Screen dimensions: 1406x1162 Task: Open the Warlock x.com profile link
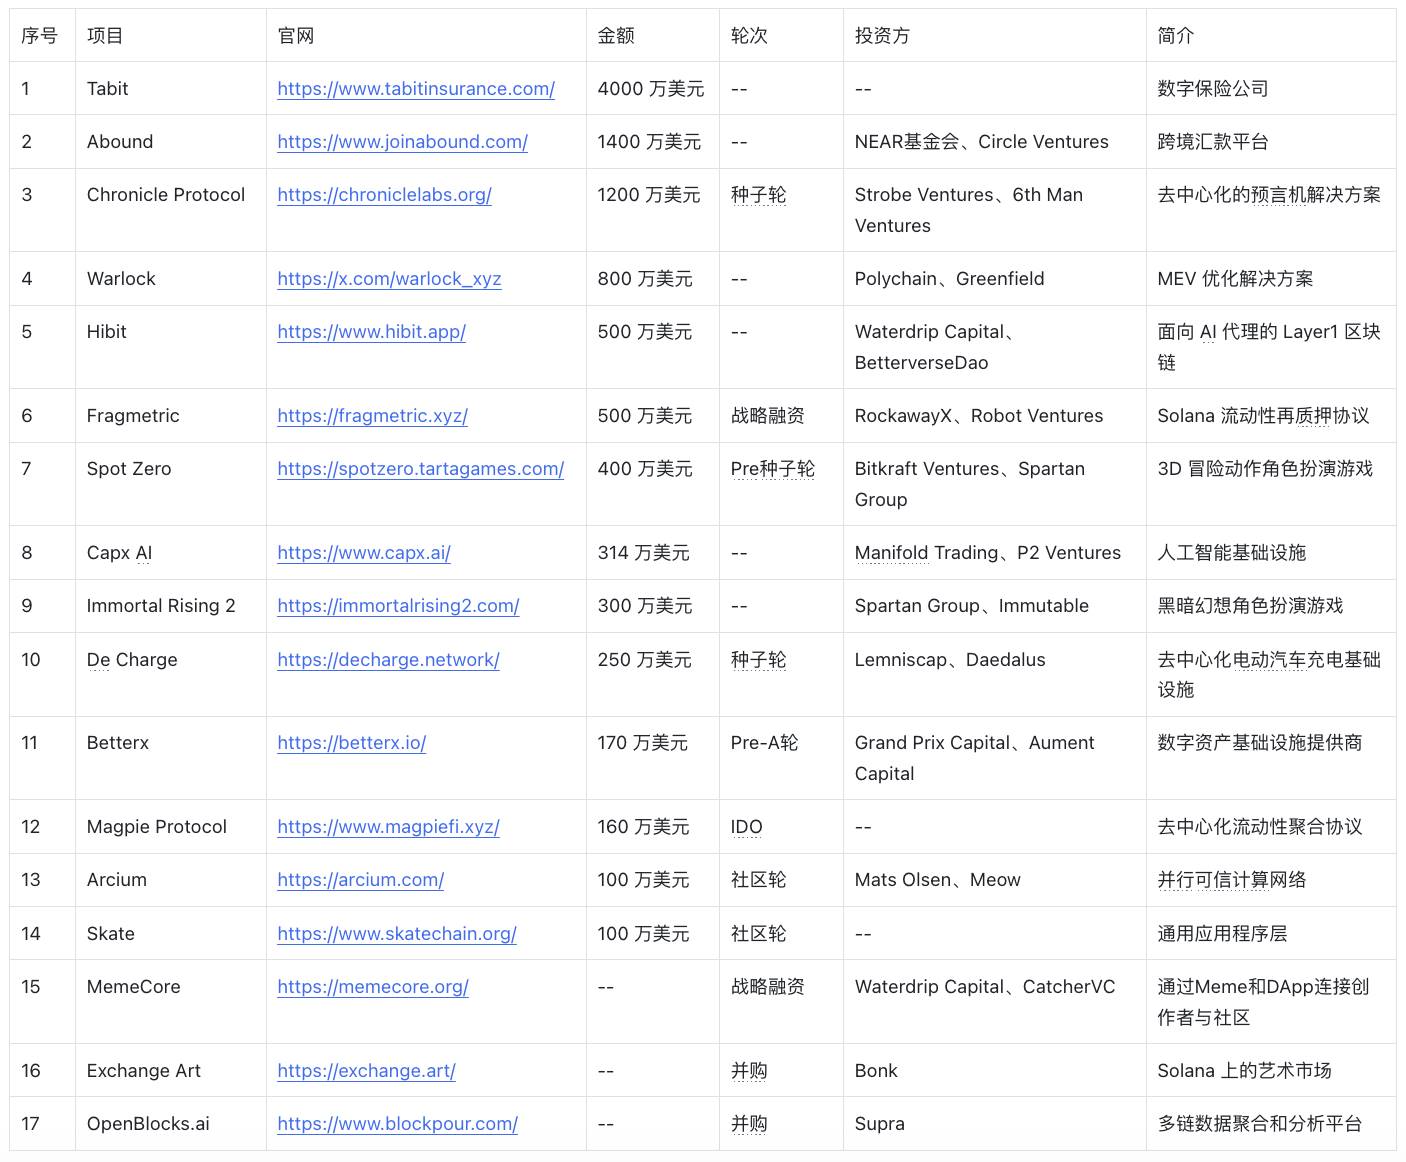[x=389, y=279]
